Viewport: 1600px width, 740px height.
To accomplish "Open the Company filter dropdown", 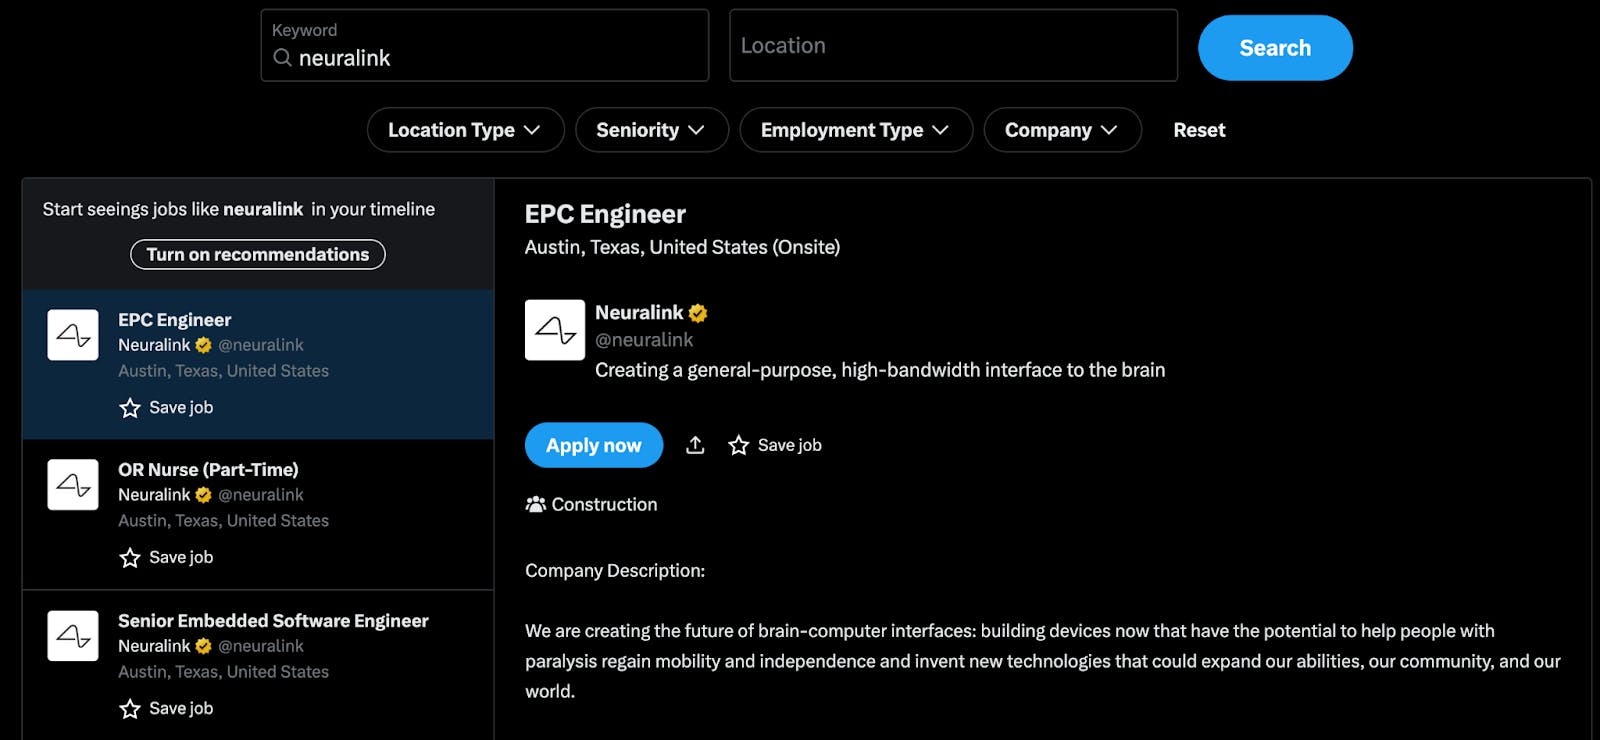I will [1062, 130].
